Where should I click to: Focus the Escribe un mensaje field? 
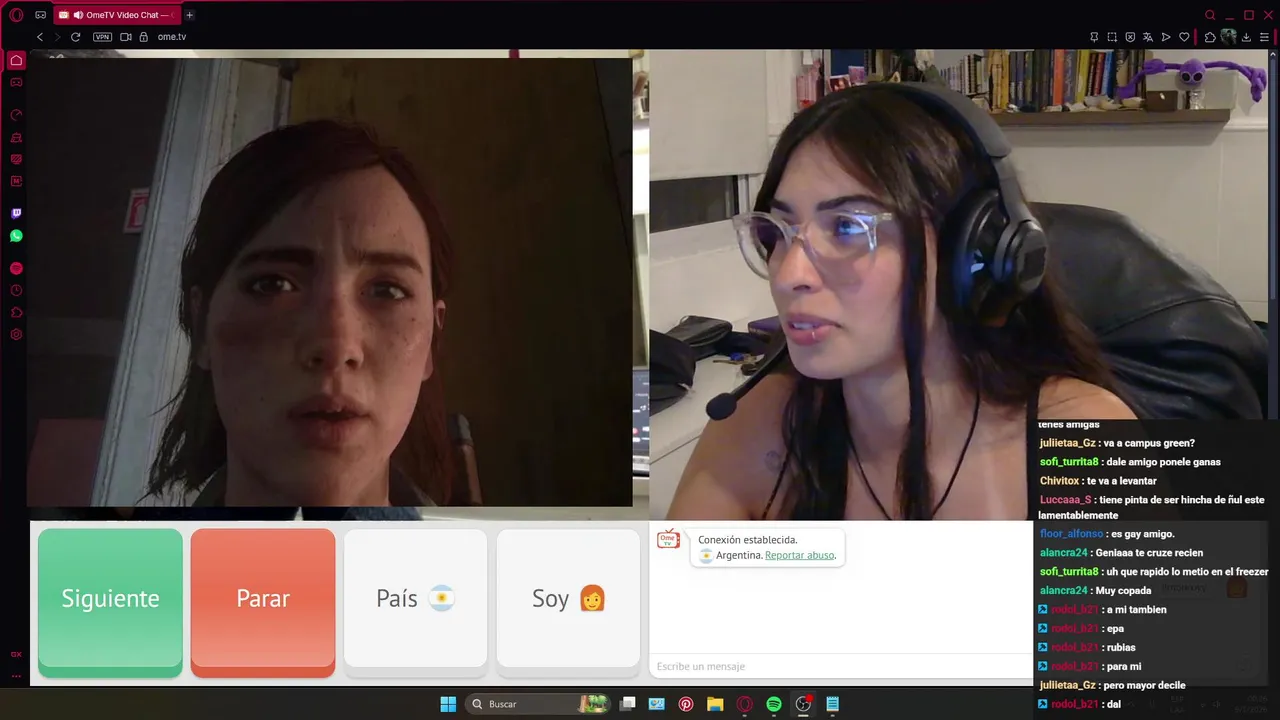pos(840,666)
